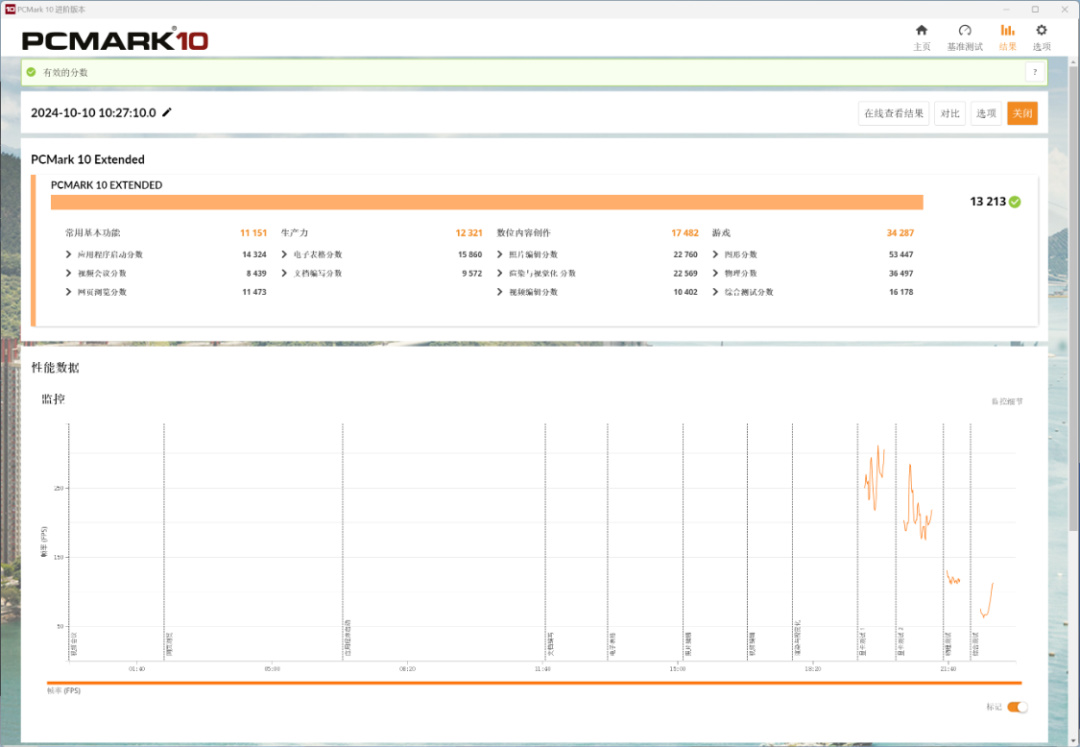Click the question mark help icon
The height and width of the screenshot is (747, 1080).
1035,72
